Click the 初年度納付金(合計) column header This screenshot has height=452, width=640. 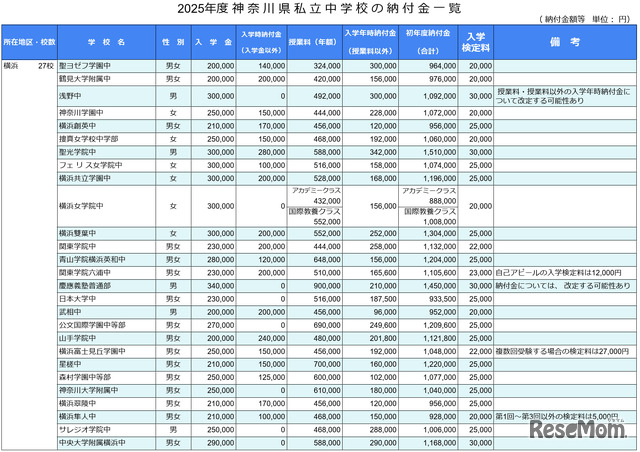[428, 42]
